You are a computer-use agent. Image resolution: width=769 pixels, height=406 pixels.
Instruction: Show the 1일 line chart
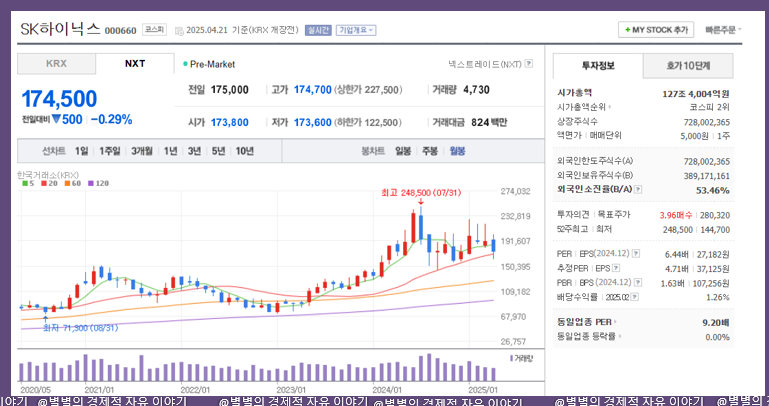(81, 151)
